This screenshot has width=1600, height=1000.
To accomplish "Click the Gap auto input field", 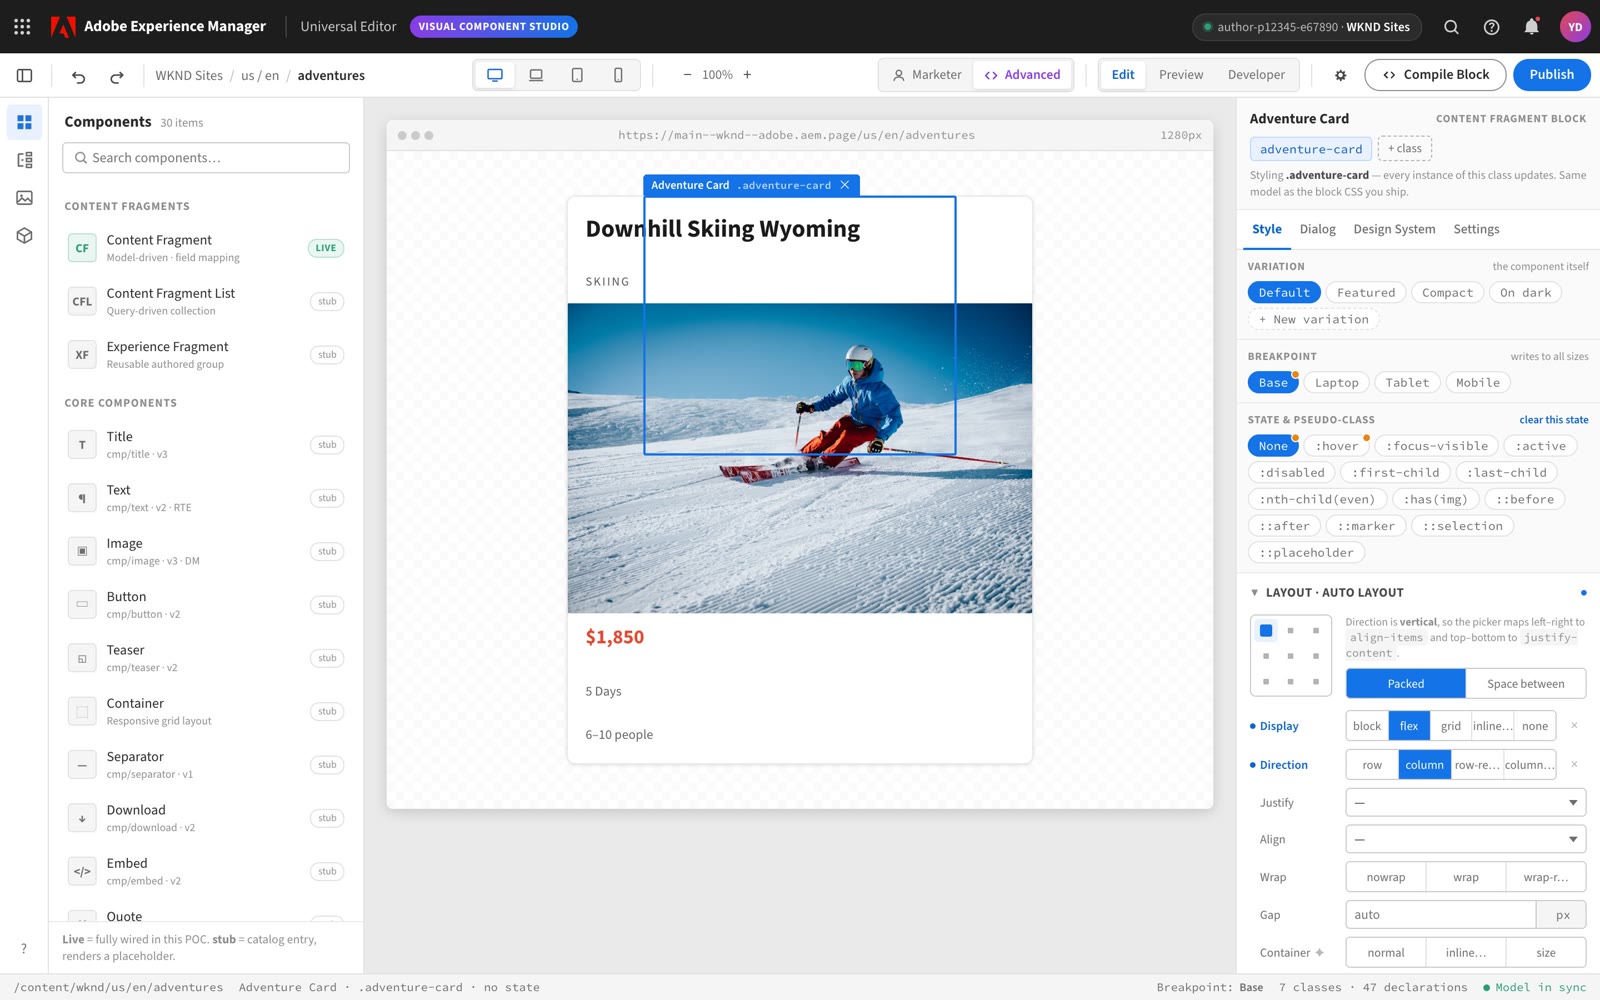I will (1440, 915).
